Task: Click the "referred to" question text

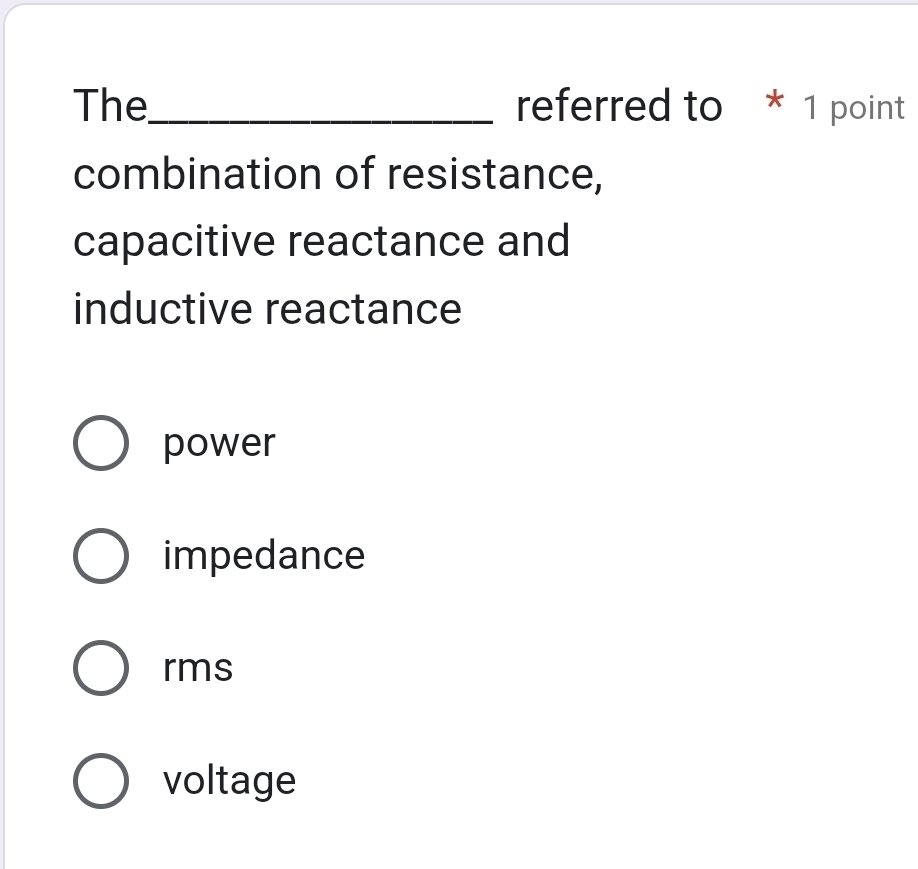Action: coord(618,106)
